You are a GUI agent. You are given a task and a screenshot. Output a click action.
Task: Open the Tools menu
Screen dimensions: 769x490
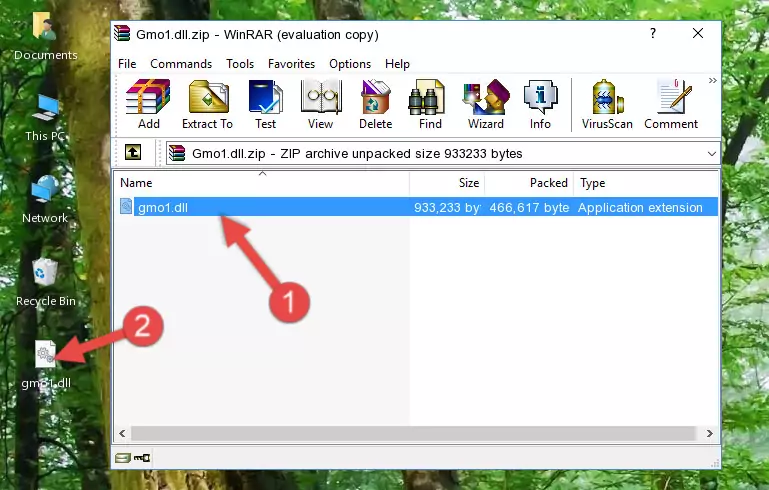coord(240,64)
